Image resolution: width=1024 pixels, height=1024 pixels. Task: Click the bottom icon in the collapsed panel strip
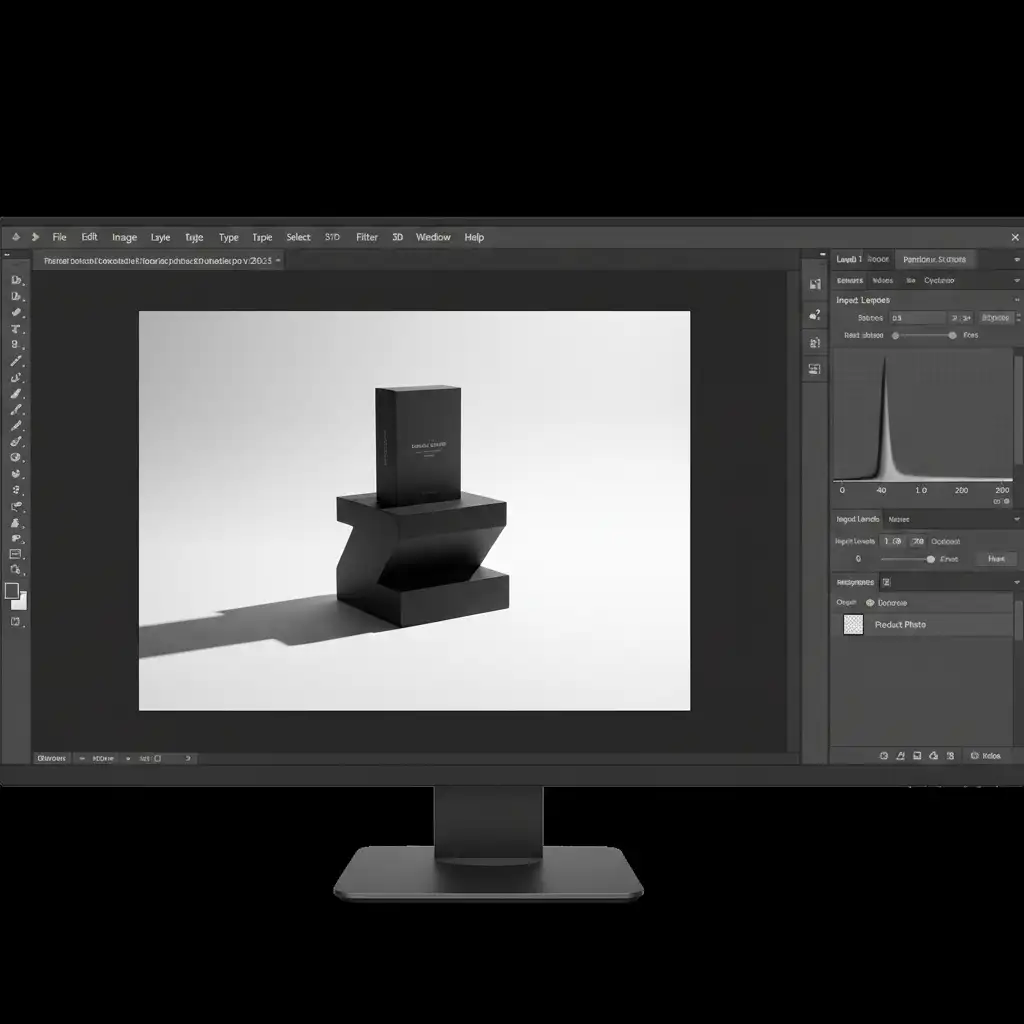(814, 369)
